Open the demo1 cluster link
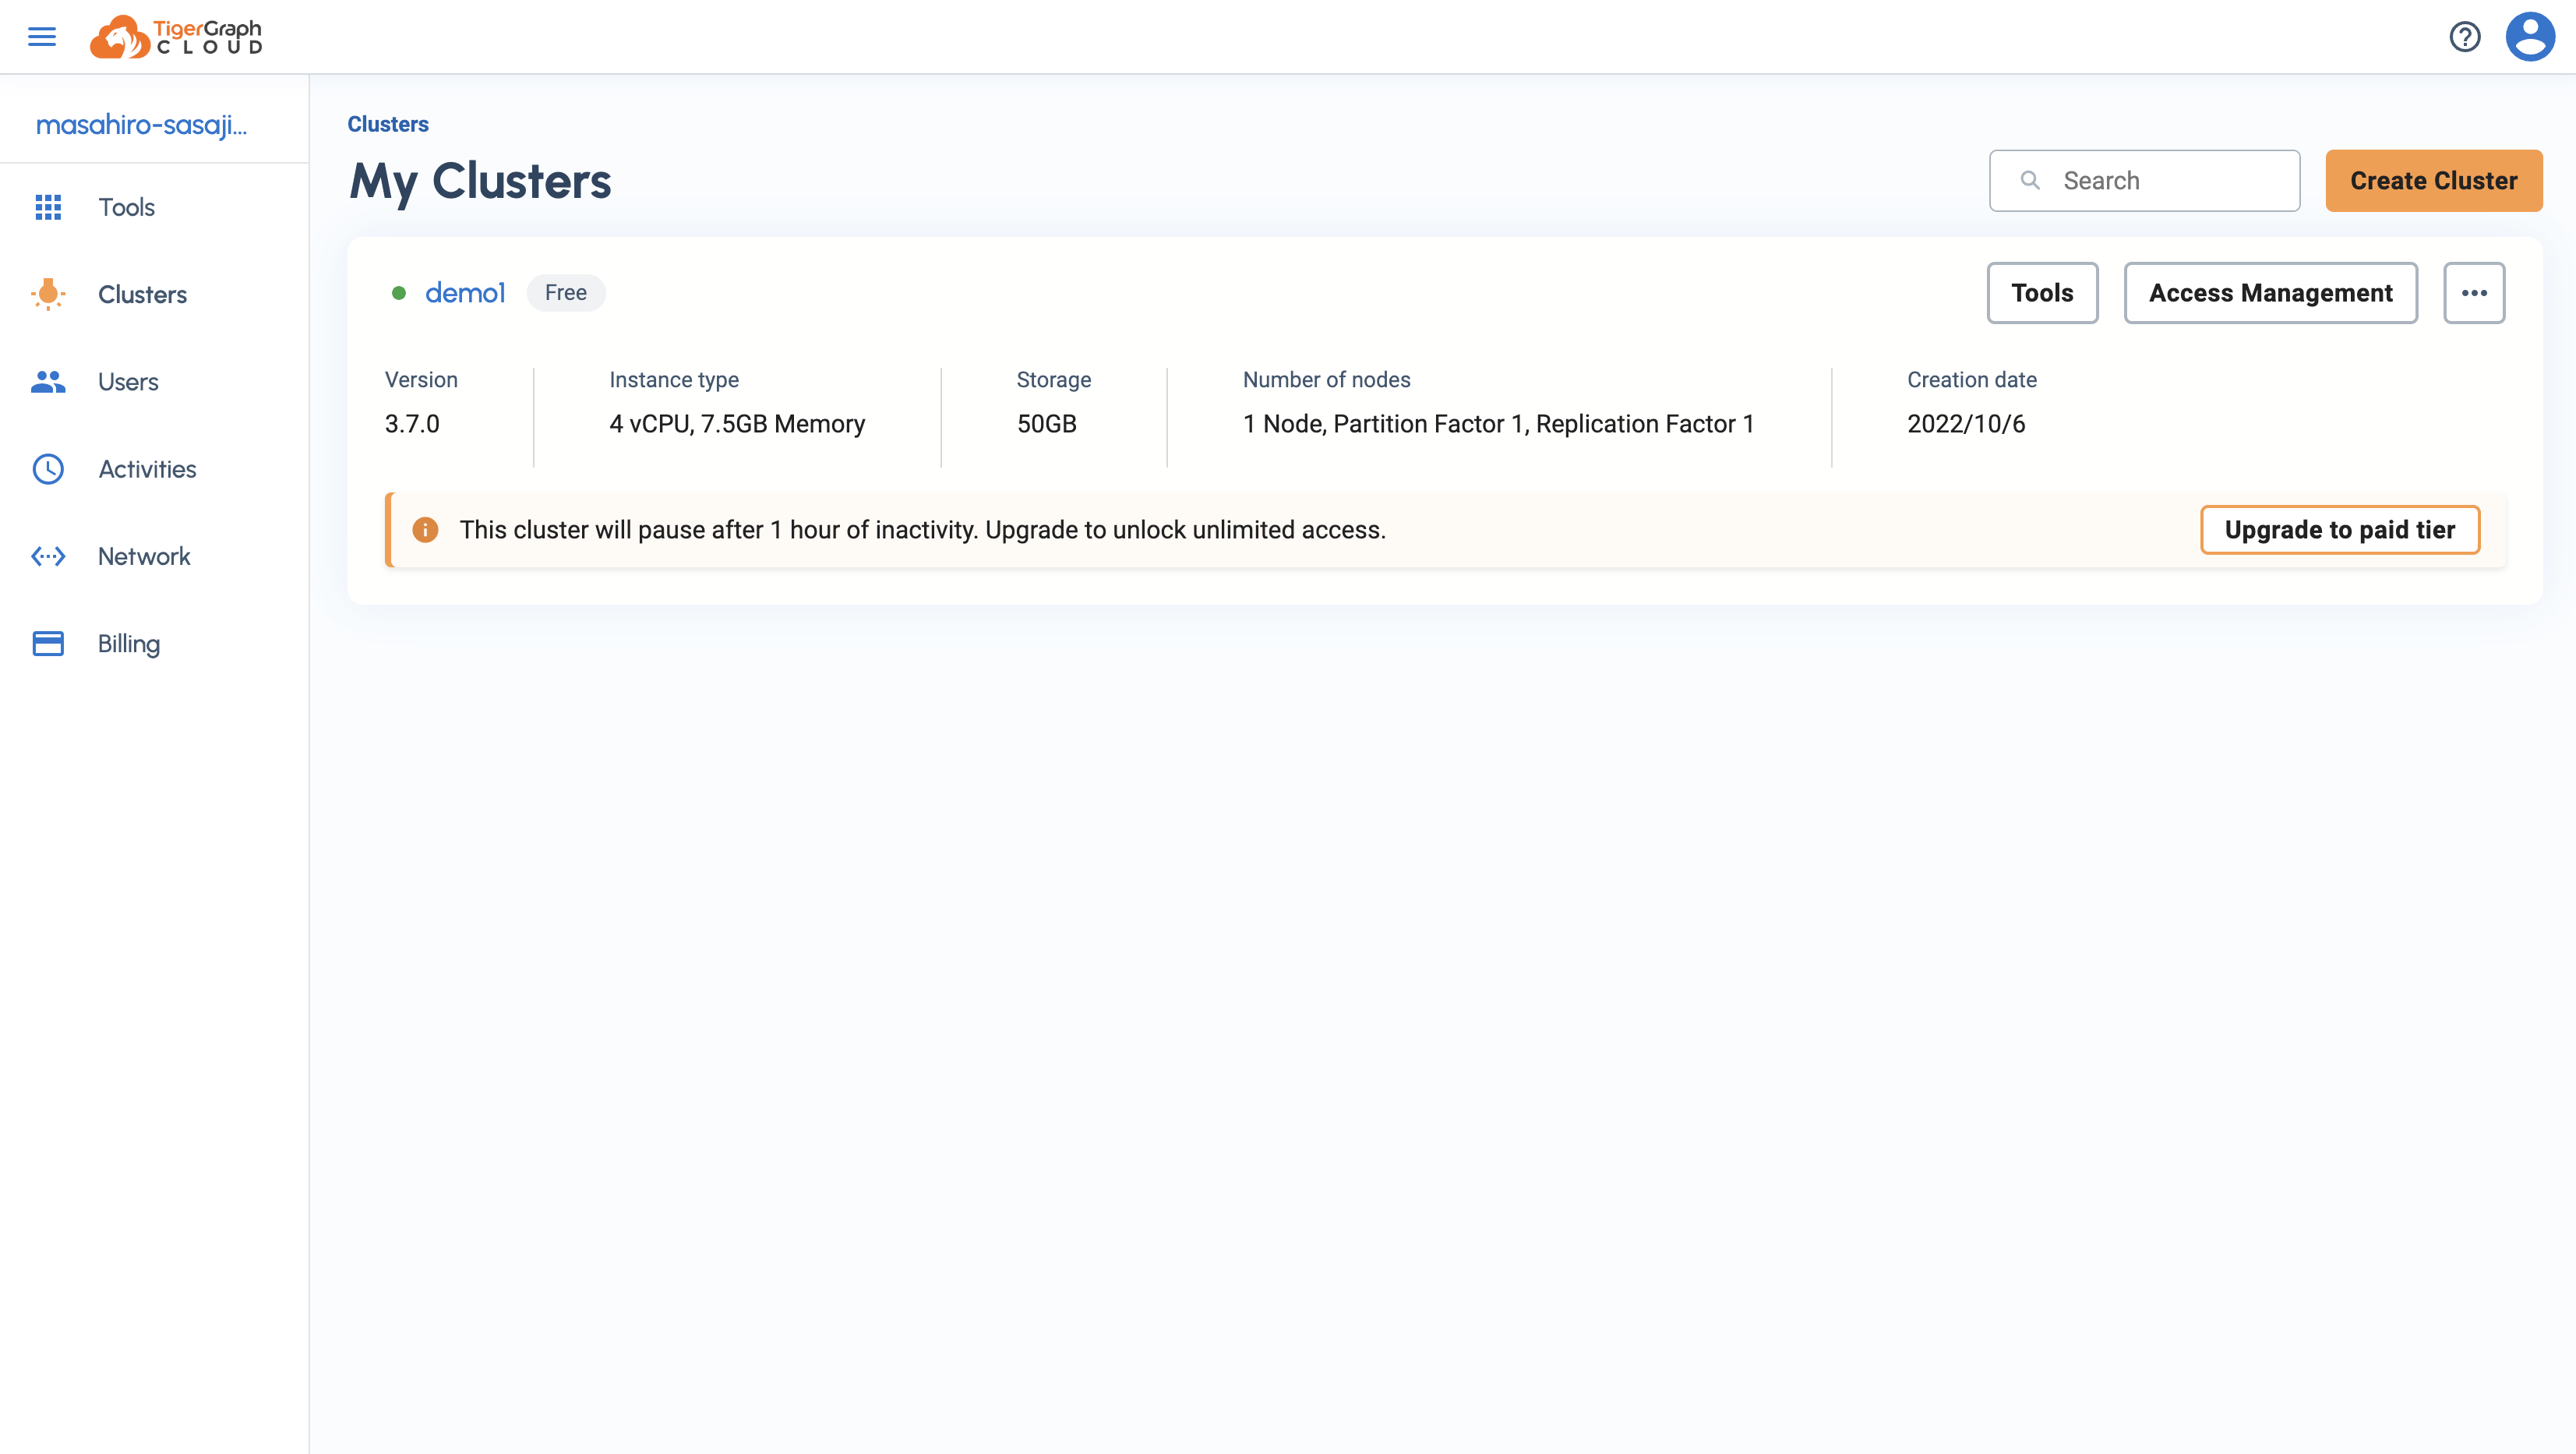 click(465, 293)
